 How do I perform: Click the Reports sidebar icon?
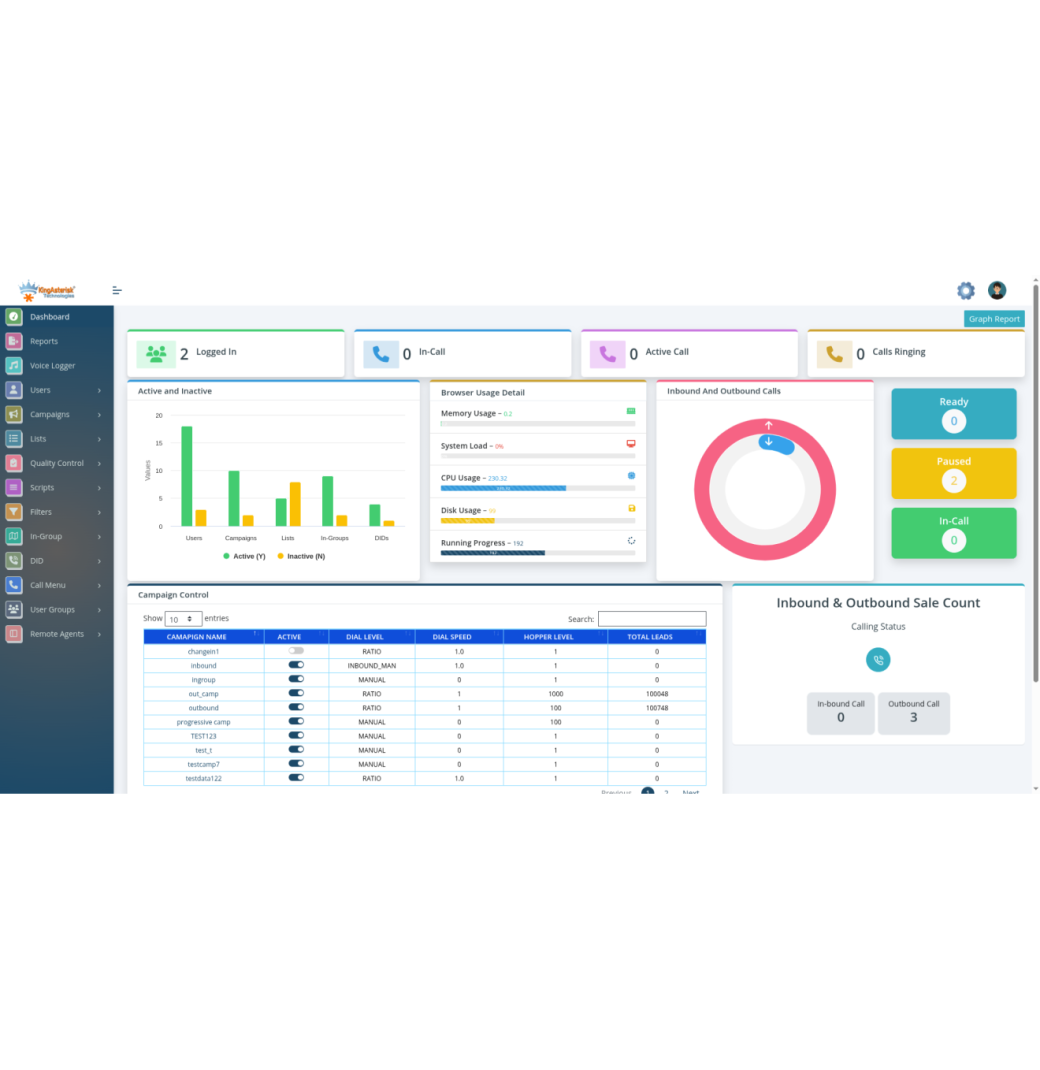coord(14,341)
